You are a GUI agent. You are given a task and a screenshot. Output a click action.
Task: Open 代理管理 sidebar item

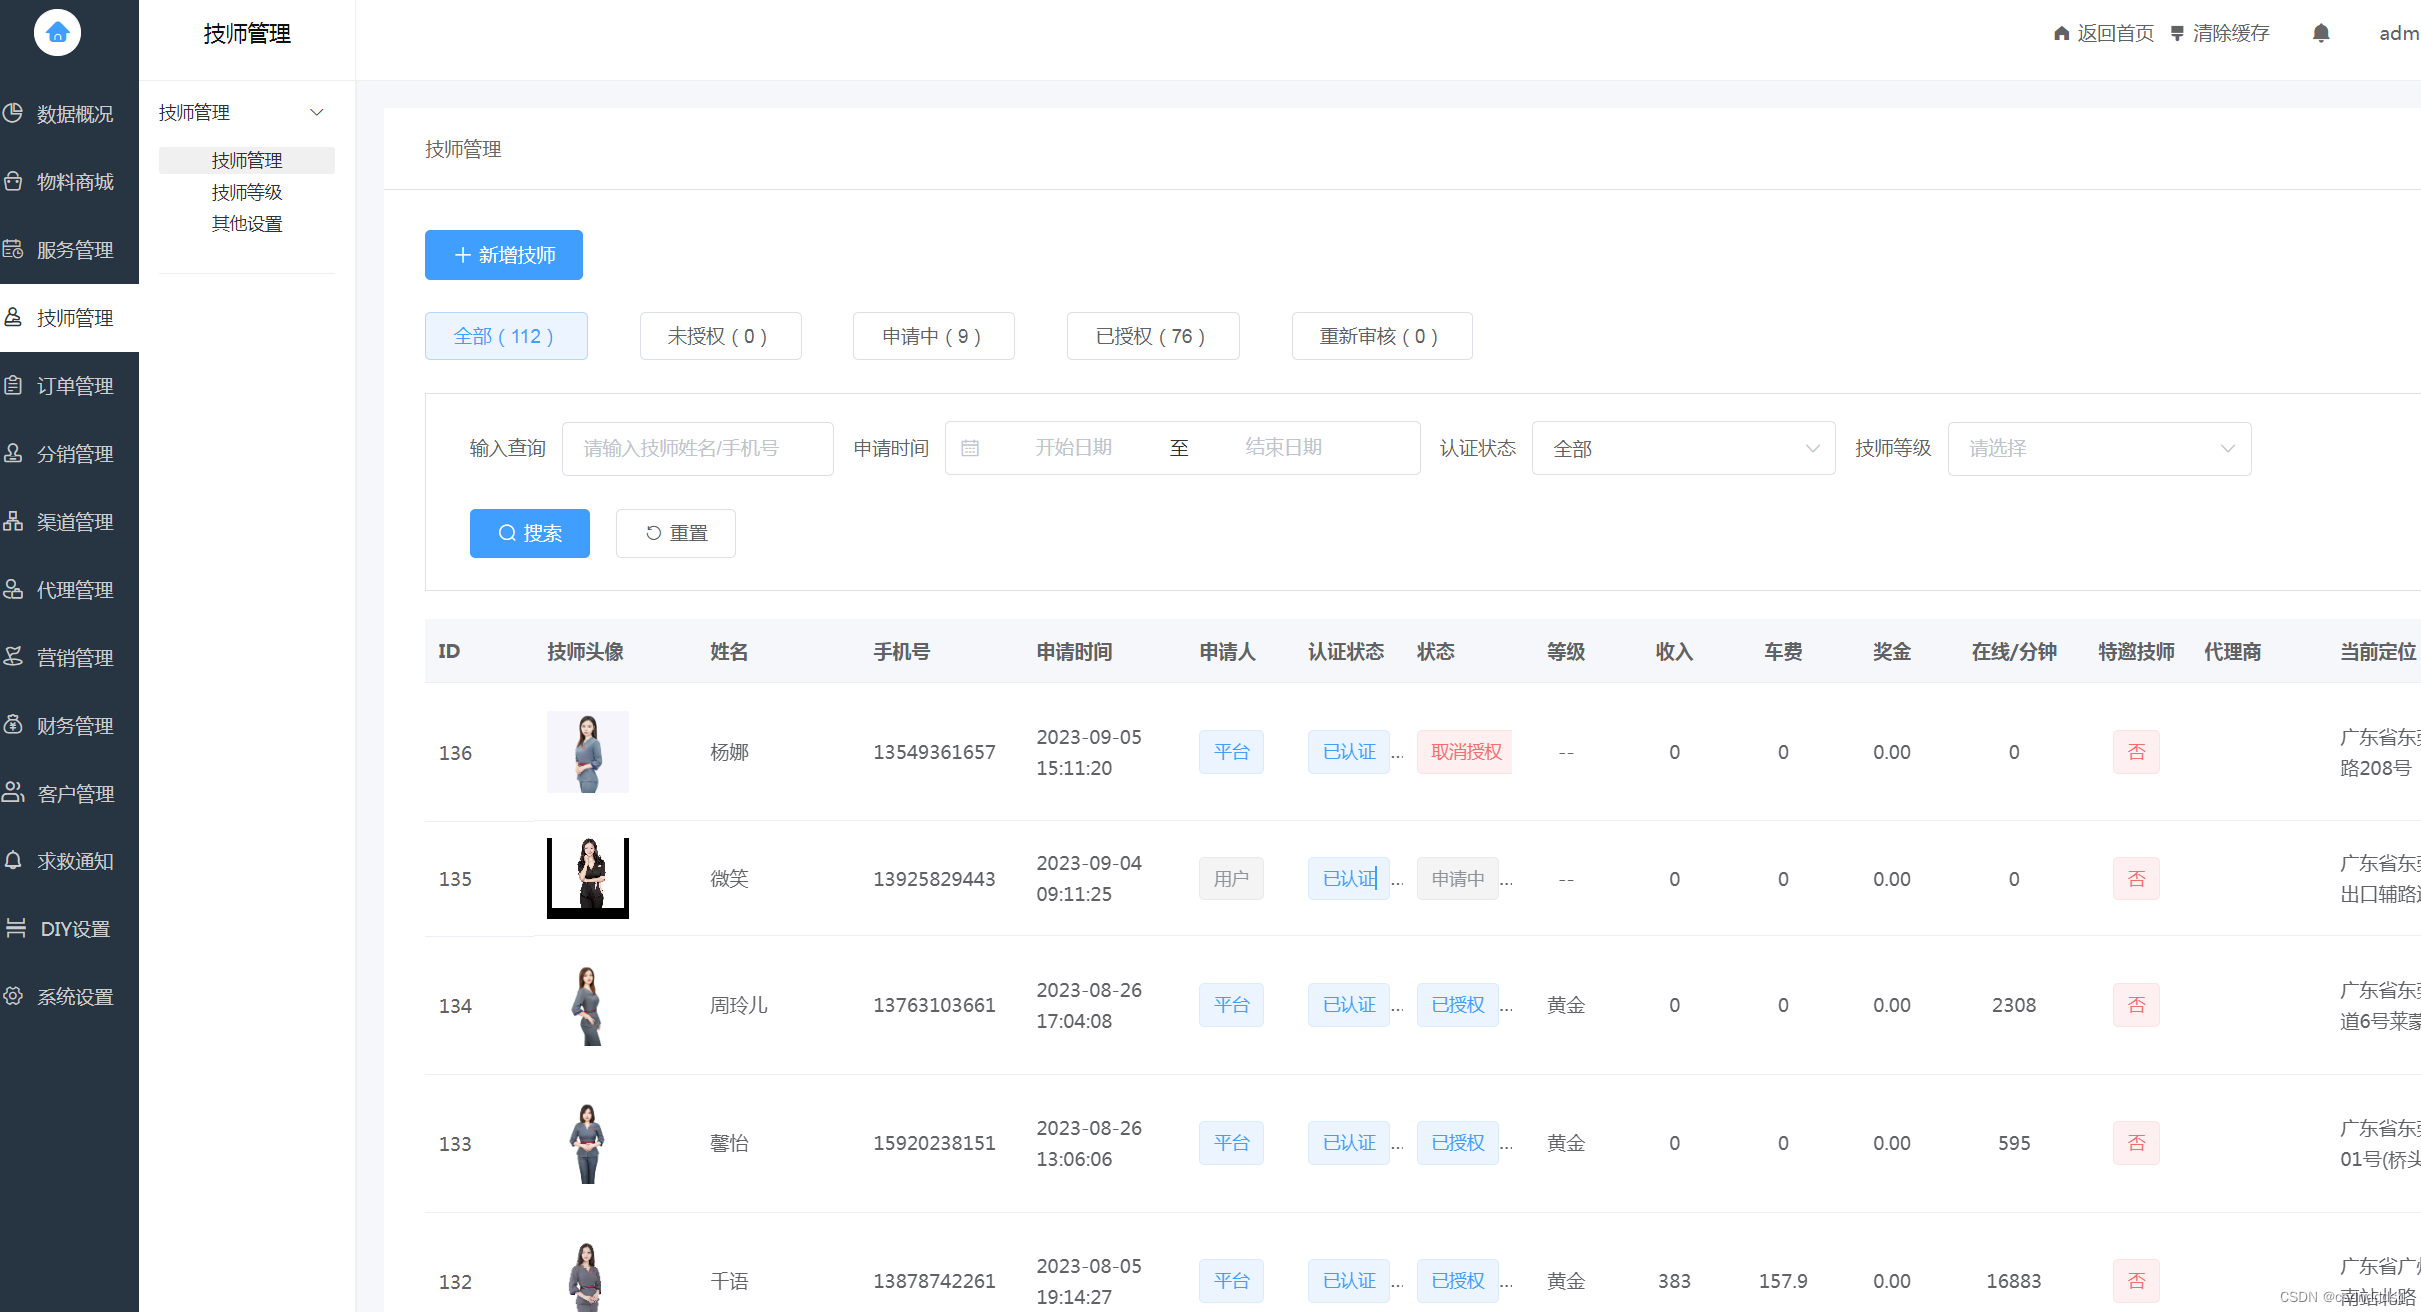point(69,590)
